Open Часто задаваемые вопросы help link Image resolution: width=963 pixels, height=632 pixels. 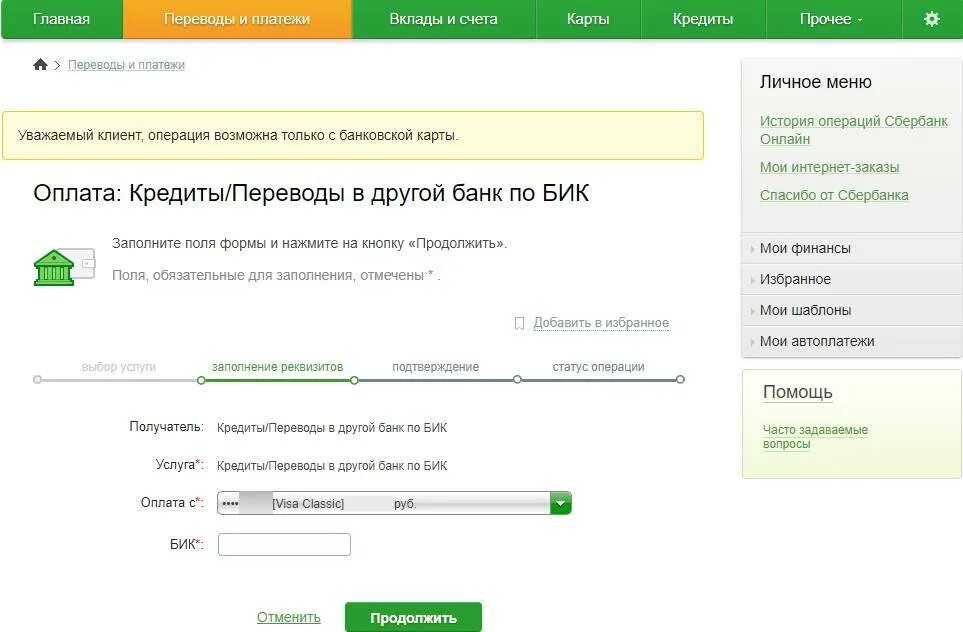click(815, 437)
